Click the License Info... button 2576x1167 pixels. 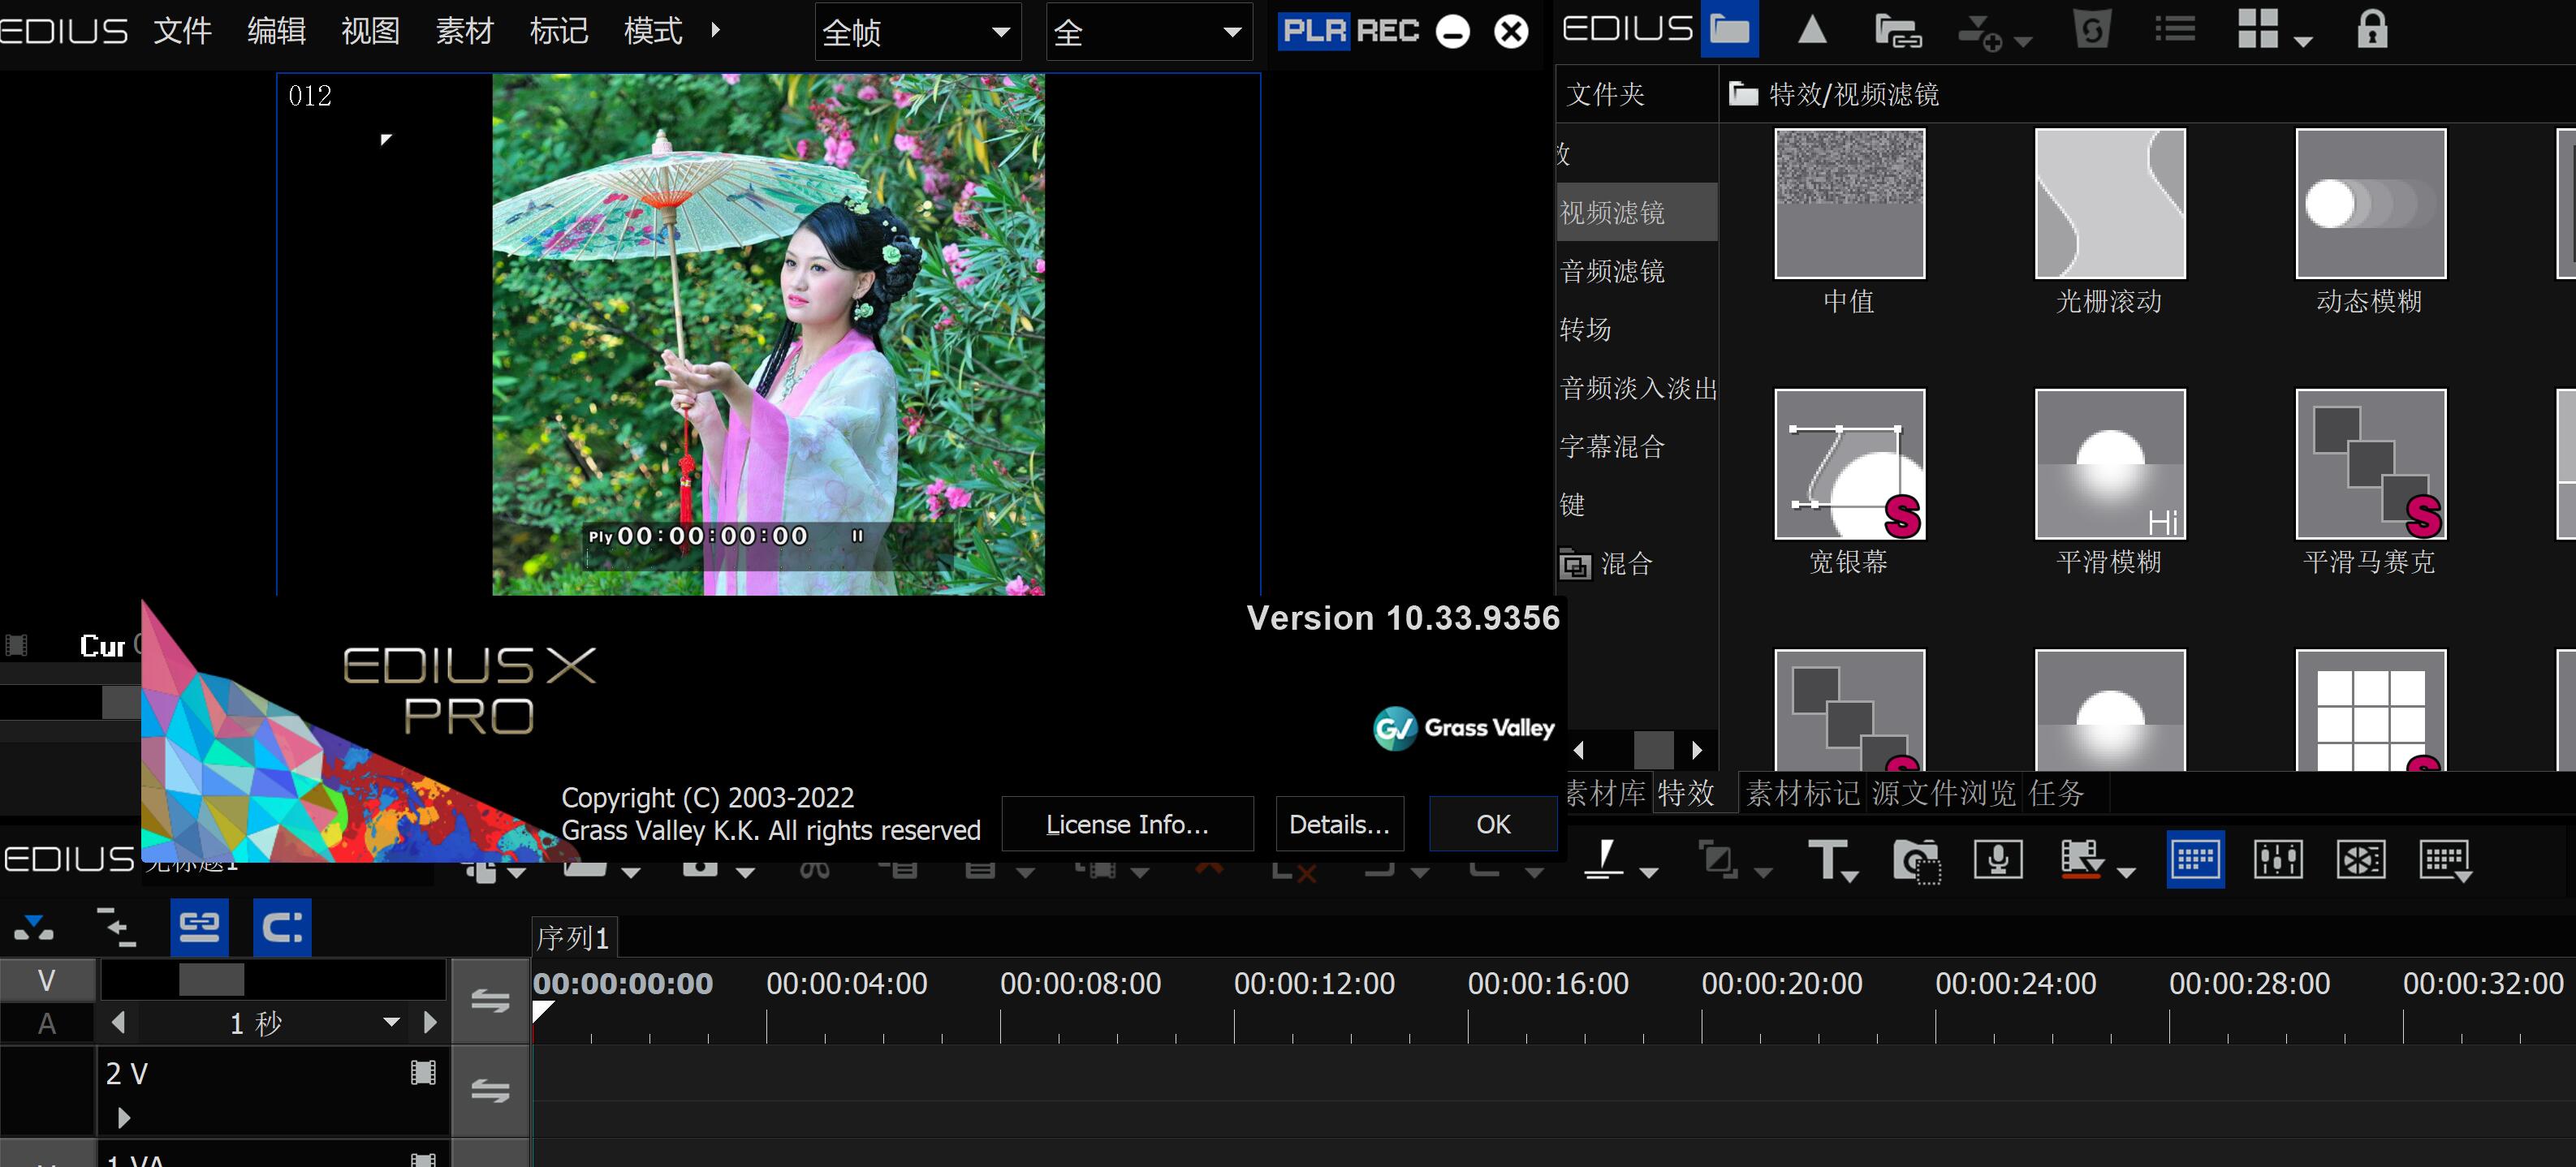[1127, 824]
